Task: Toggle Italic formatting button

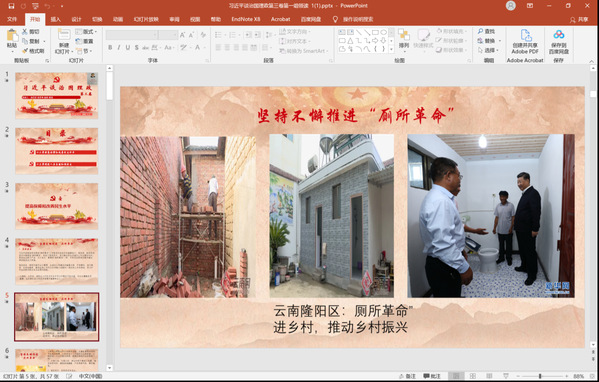Action: click(x=119, y=47)
